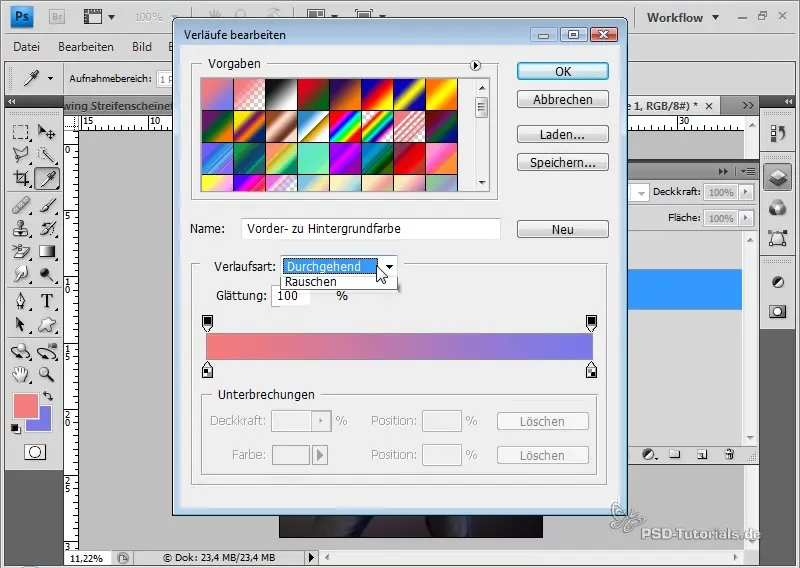800x568 pixels.
Task: Select the Brush tool
Action: point(47,206)
